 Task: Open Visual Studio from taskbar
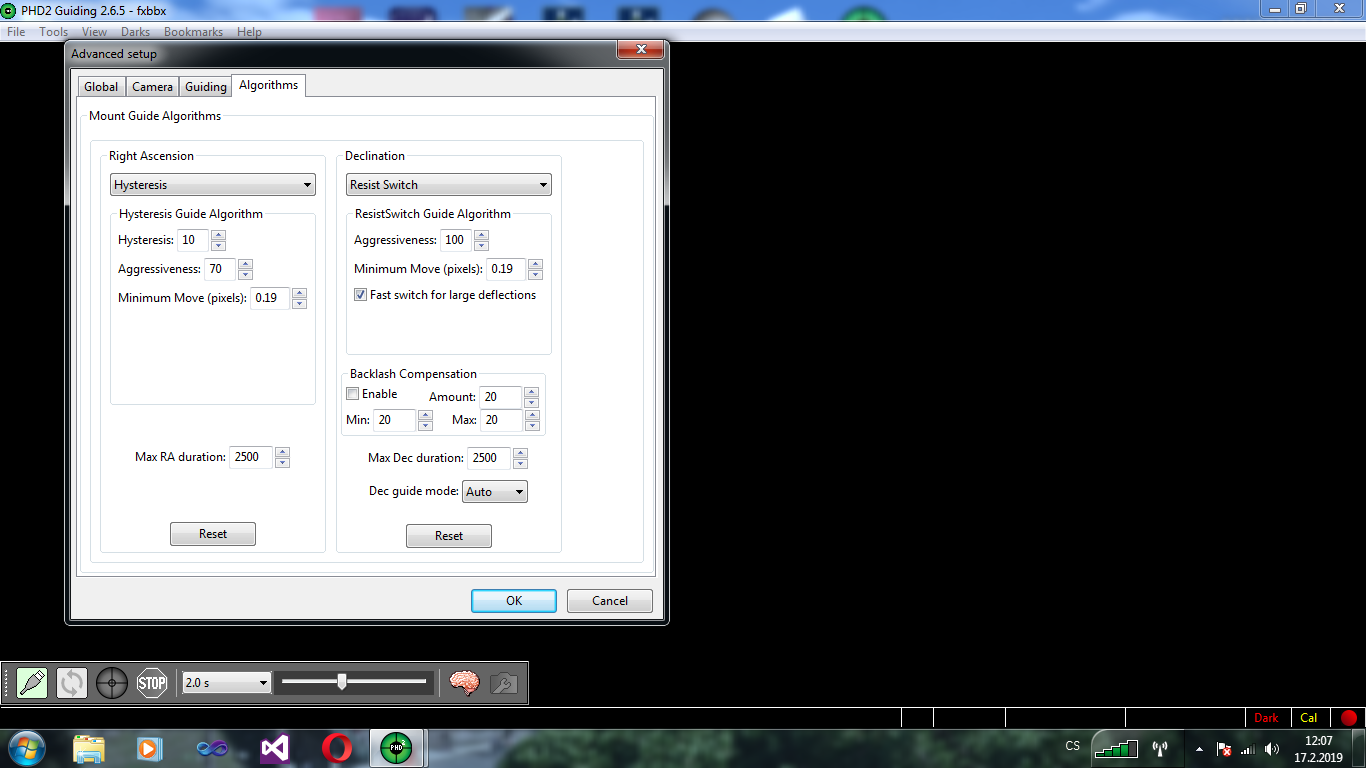275,748
